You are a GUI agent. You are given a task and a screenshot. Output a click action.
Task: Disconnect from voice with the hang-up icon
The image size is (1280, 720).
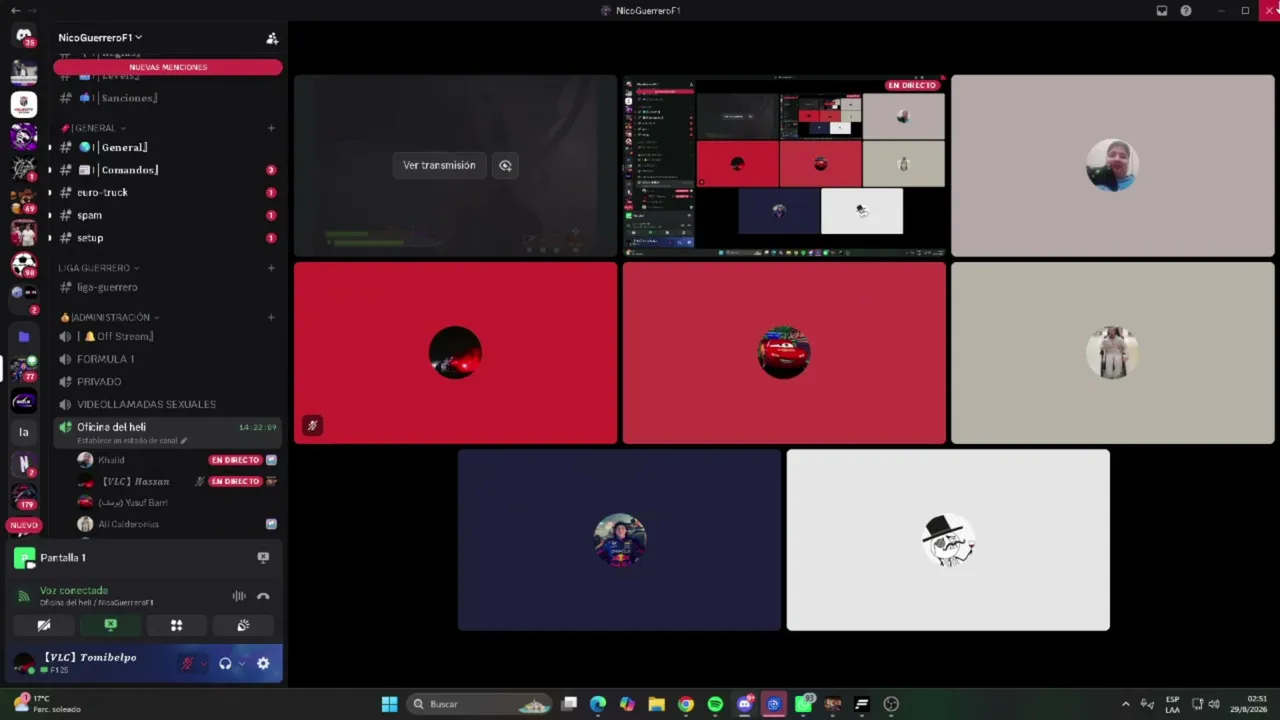pyautogui.click(x=263, y=596)
